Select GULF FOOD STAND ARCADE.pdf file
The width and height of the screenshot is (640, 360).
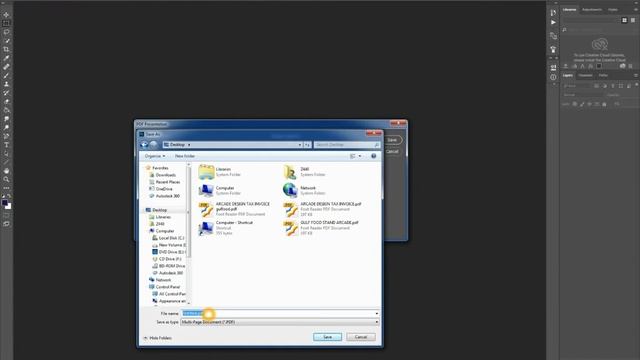tap(320, 228)
